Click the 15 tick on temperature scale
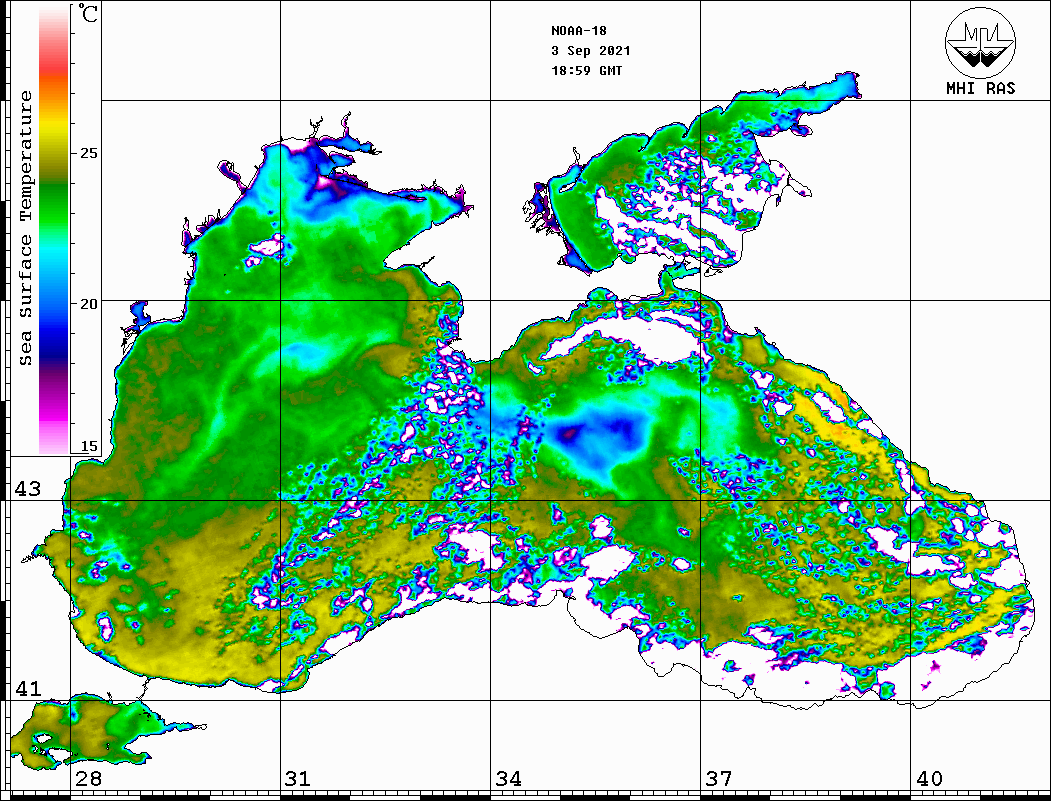The height and width of the screenshot is (801, 1051). point(88,446)
